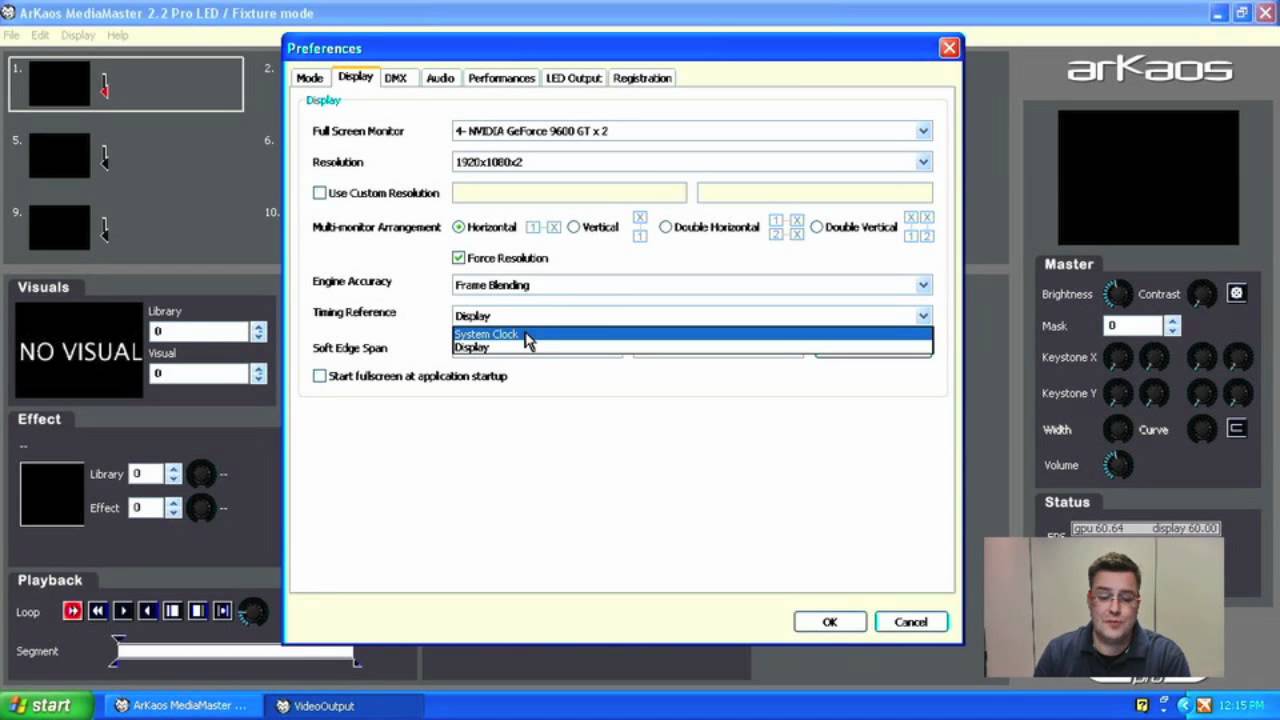Click the play forward arrow in Playback
Image resolution: width=1280 pixels, height=720 pixels.
pyautogui.click(x=122, y=611)
